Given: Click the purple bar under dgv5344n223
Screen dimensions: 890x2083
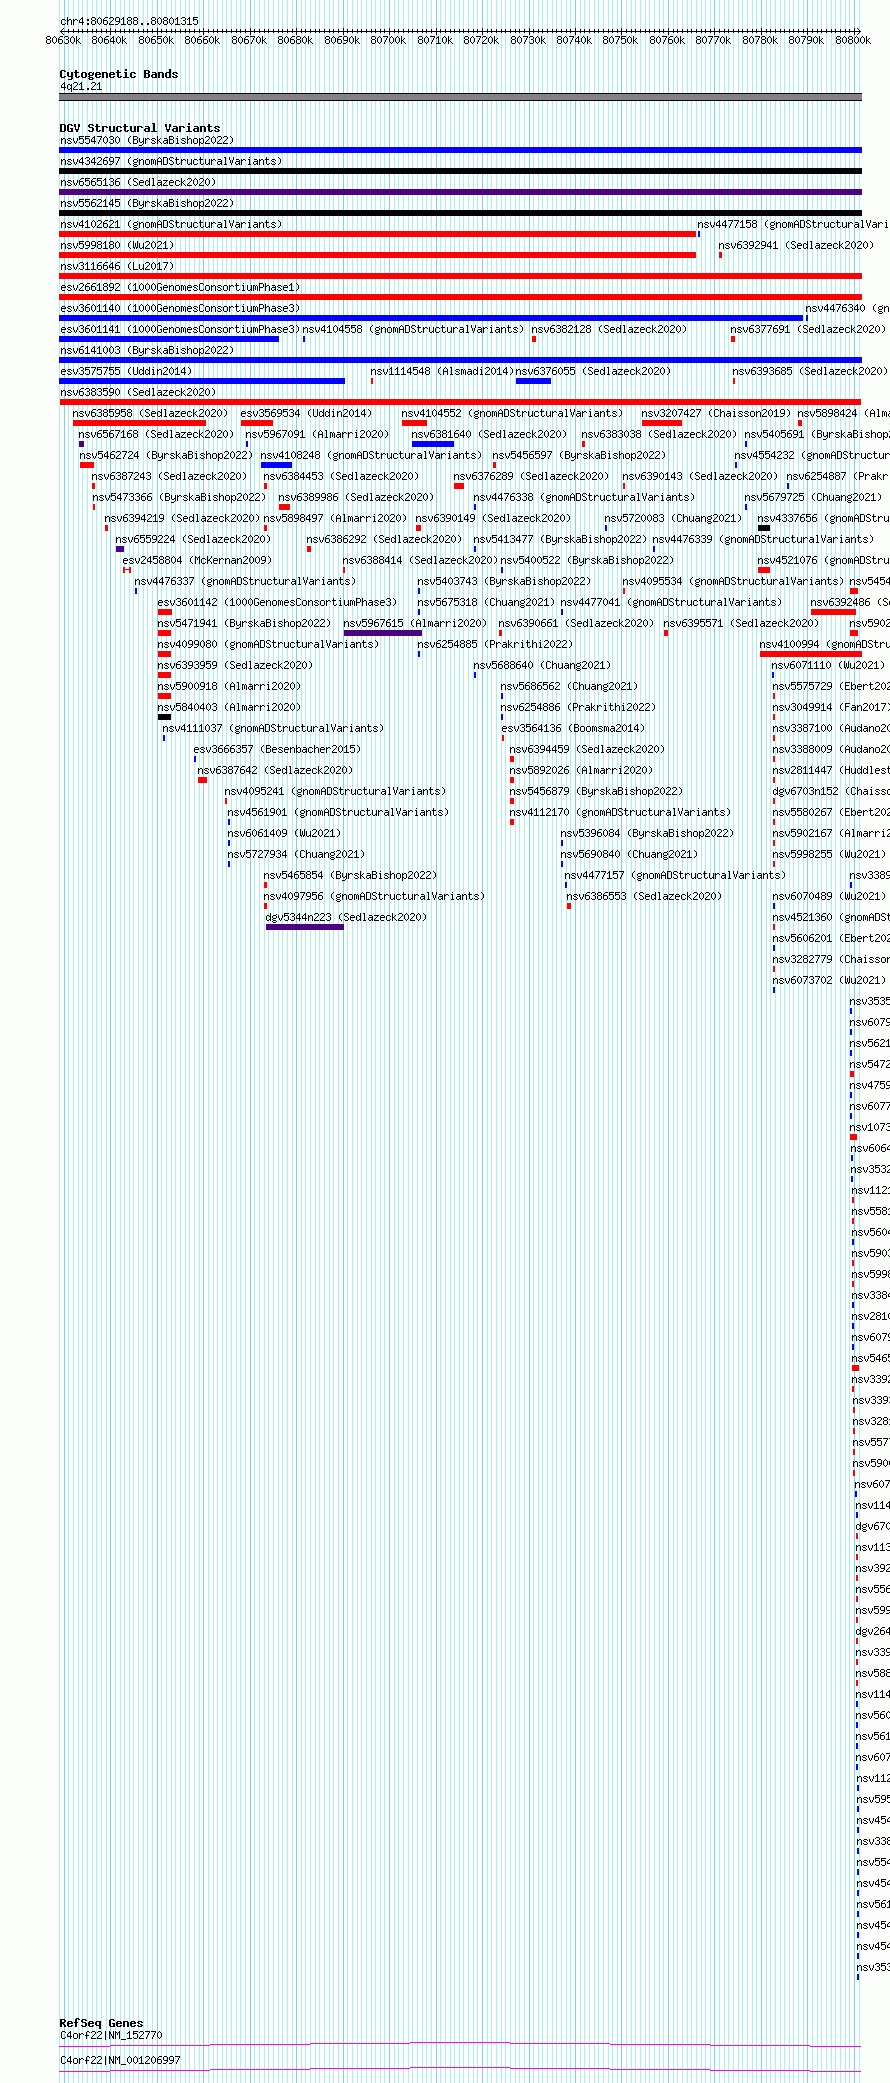Looking at the screenshot, I should 305,927.
